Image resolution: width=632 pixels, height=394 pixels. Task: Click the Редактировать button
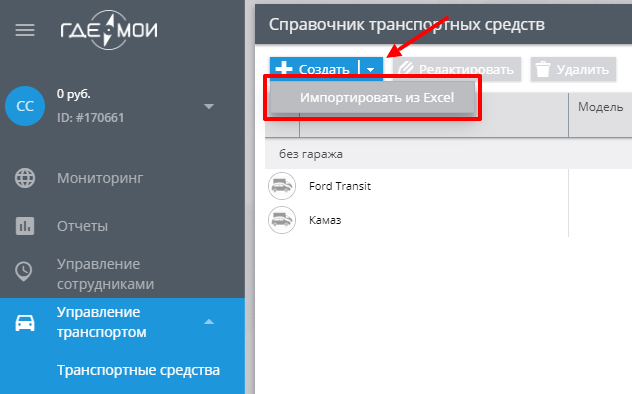[x=457, y=69]
